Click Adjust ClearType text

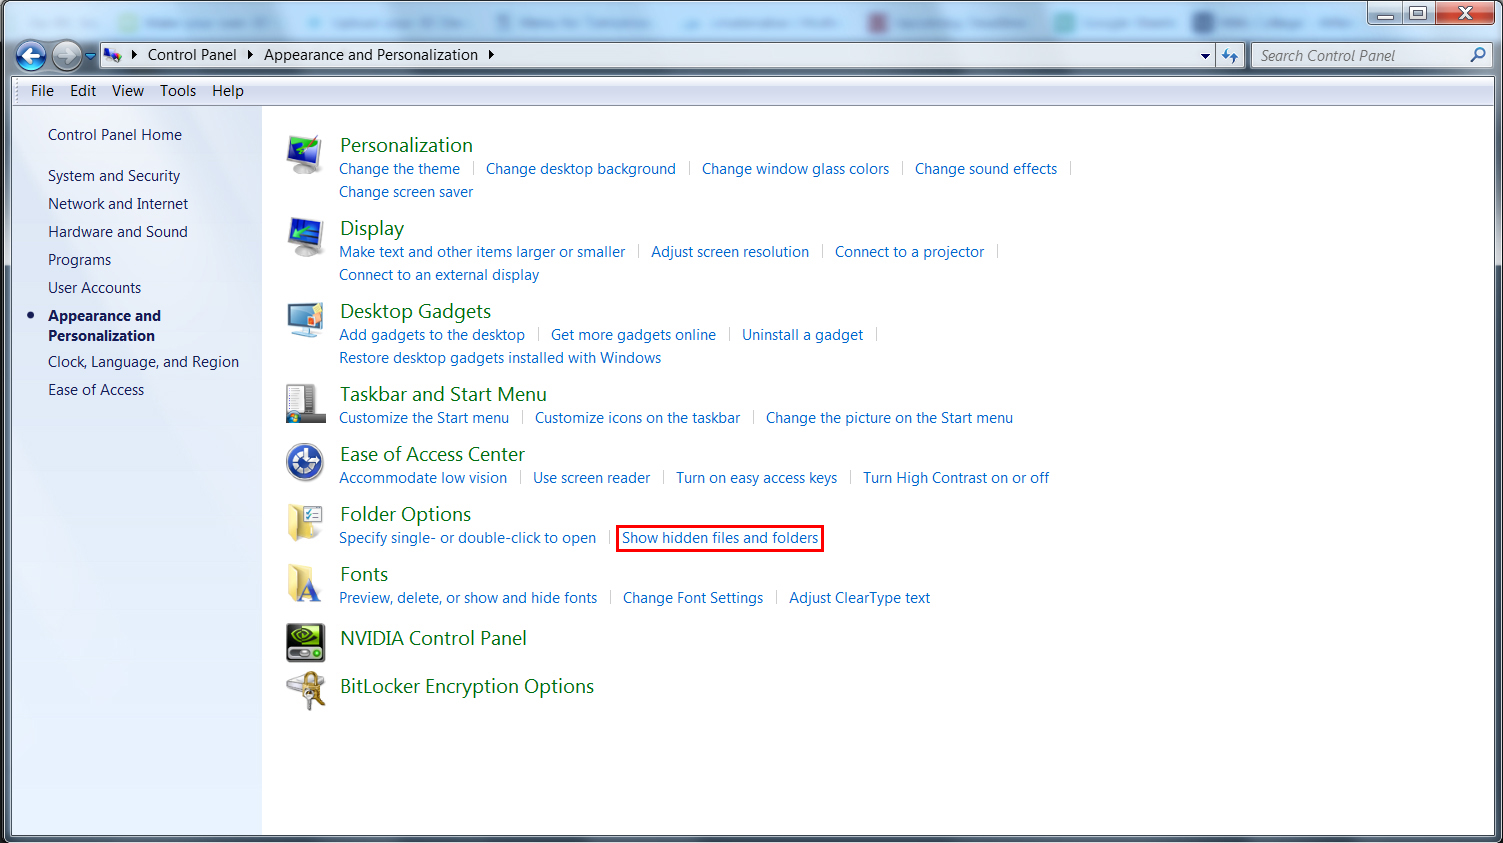click(859, 598)
